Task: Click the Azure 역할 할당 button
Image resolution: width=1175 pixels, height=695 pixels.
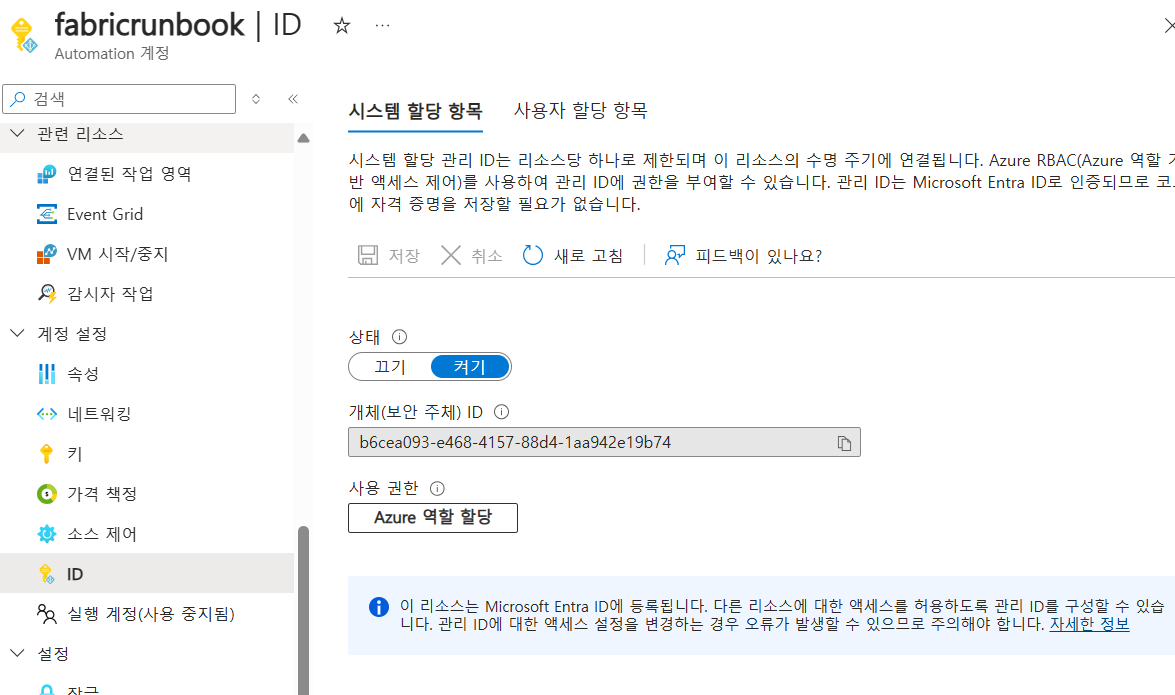Action: pyautogui.click(x=432, y=518)
